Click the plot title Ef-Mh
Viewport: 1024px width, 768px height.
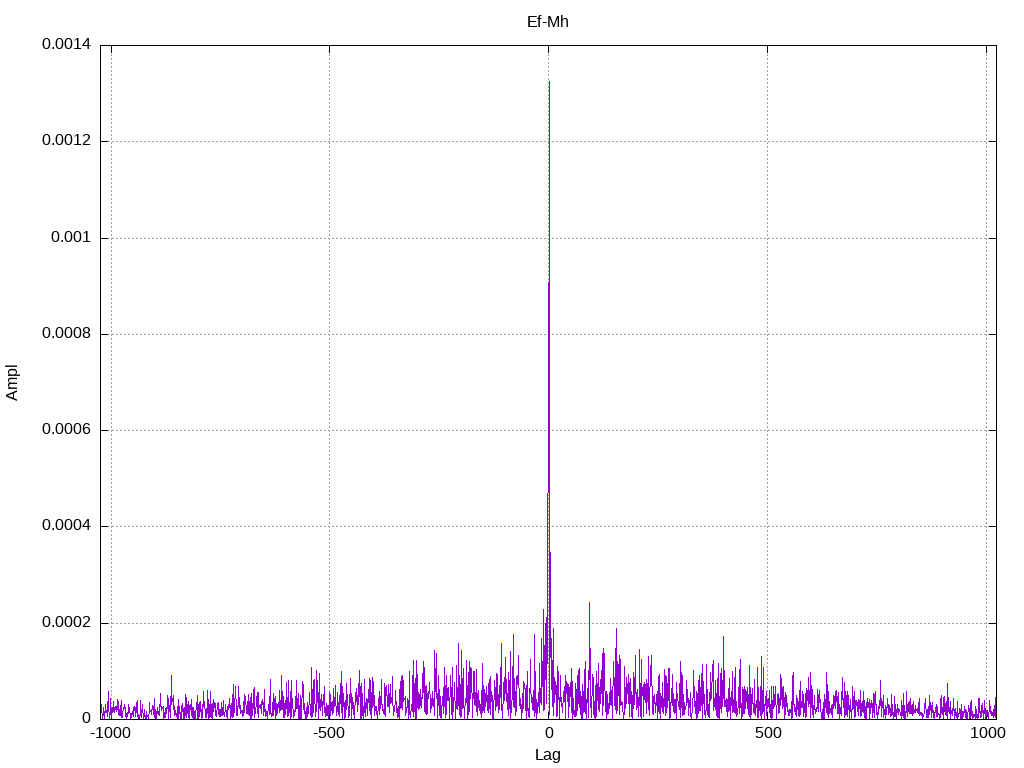(x=547, y=22)
